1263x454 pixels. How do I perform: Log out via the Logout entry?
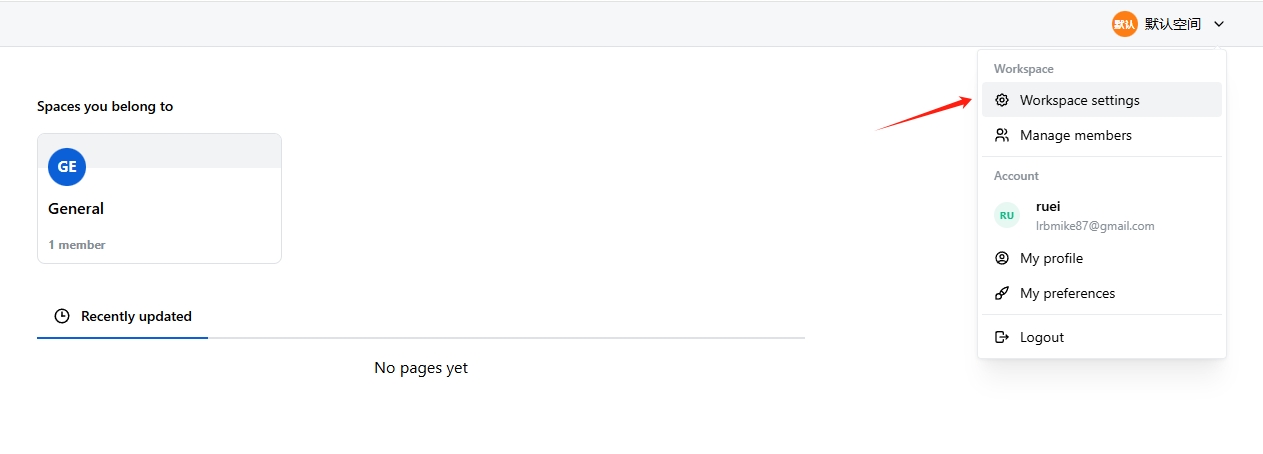[x=1042, y=337]
